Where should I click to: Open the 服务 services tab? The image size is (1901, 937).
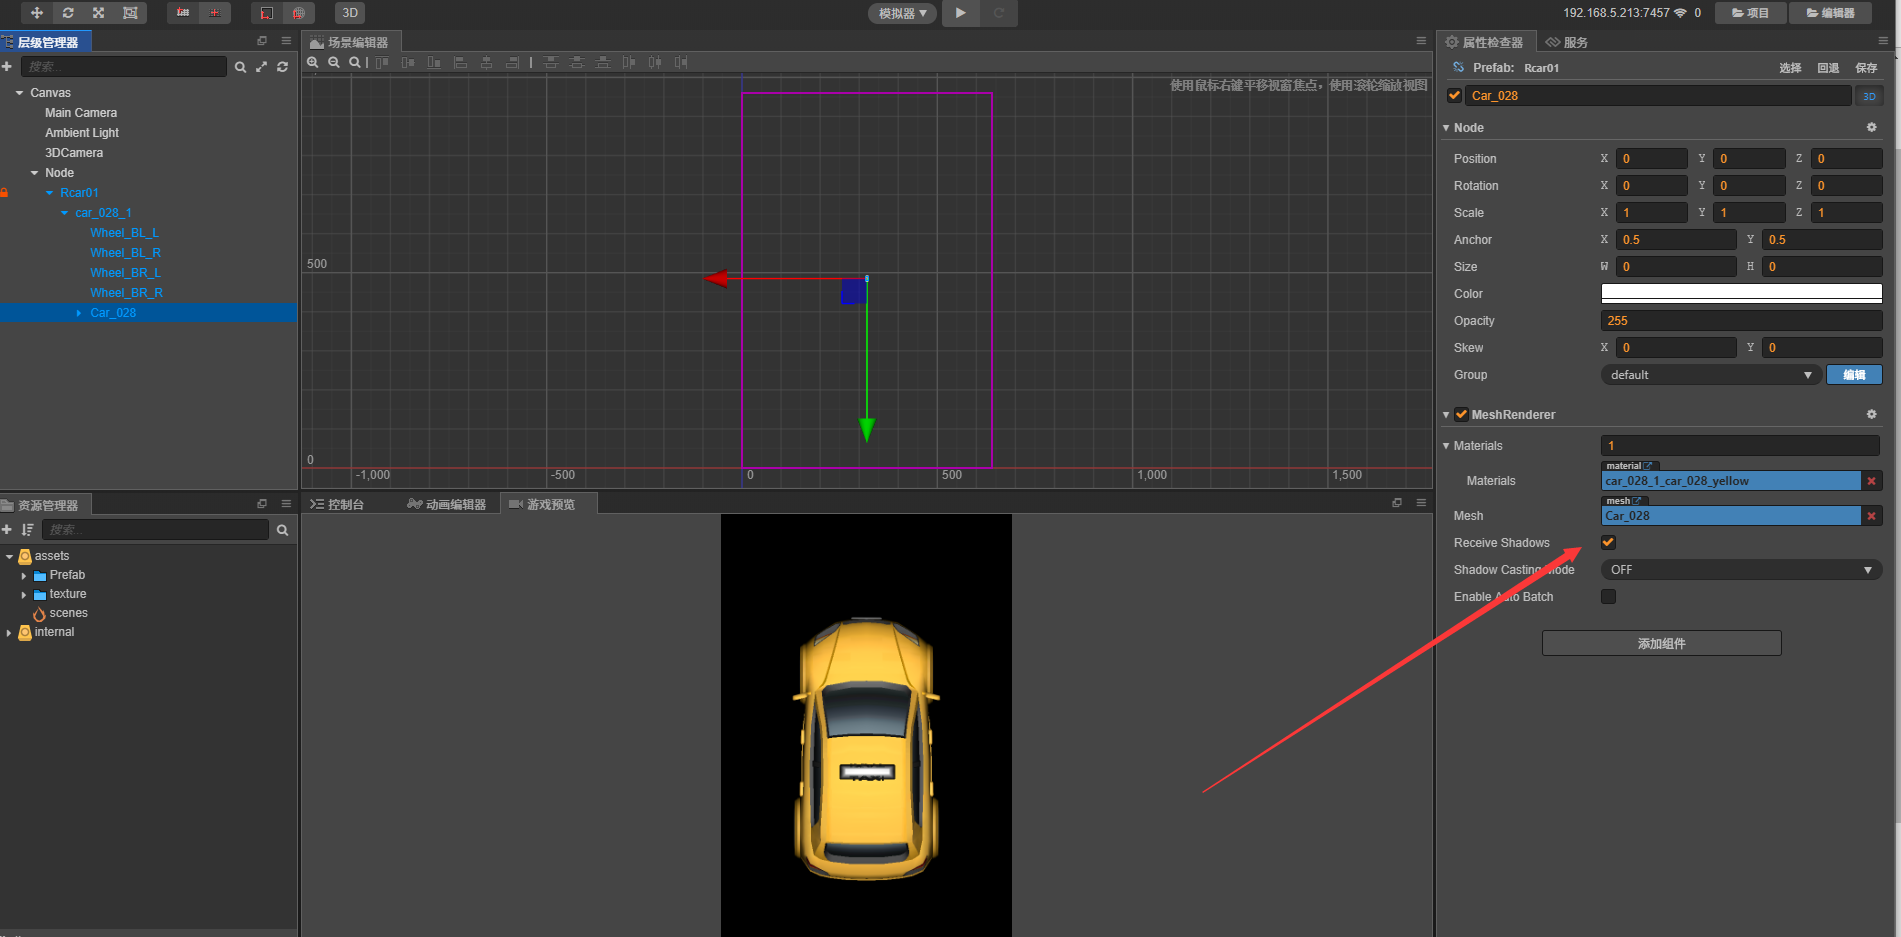(1567, 42)
